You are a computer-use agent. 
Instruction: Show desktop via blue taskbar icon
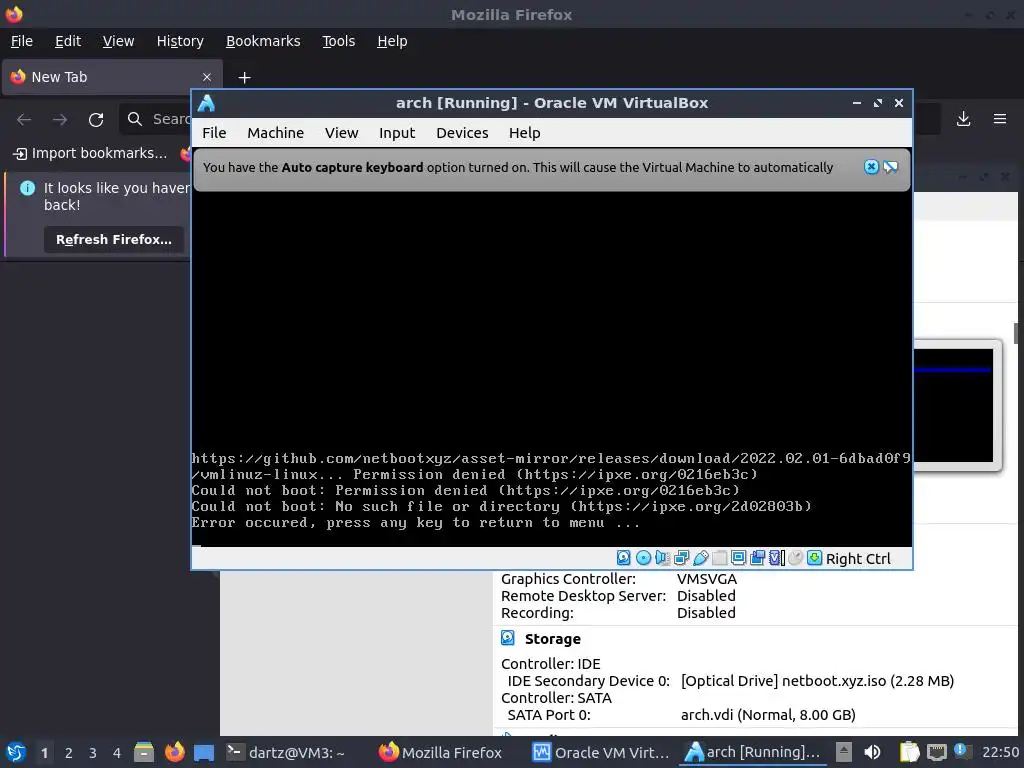tap(204, 753)
